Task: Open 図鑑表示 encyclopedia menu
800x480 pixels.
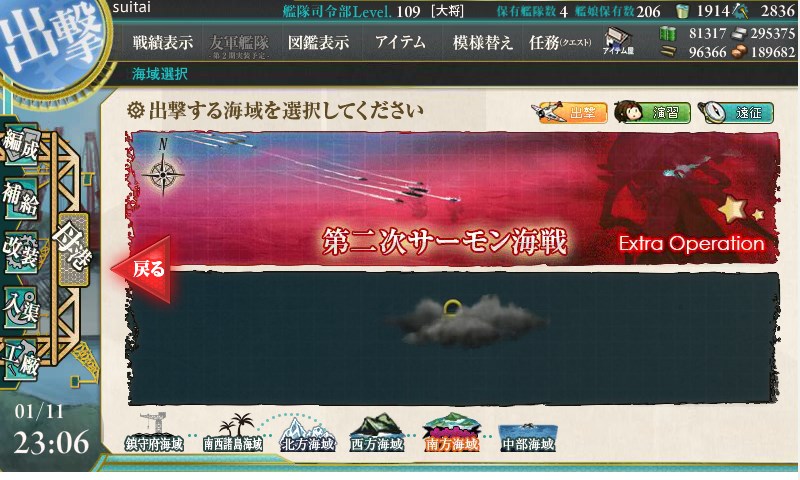Action: [x=318, y=43]
